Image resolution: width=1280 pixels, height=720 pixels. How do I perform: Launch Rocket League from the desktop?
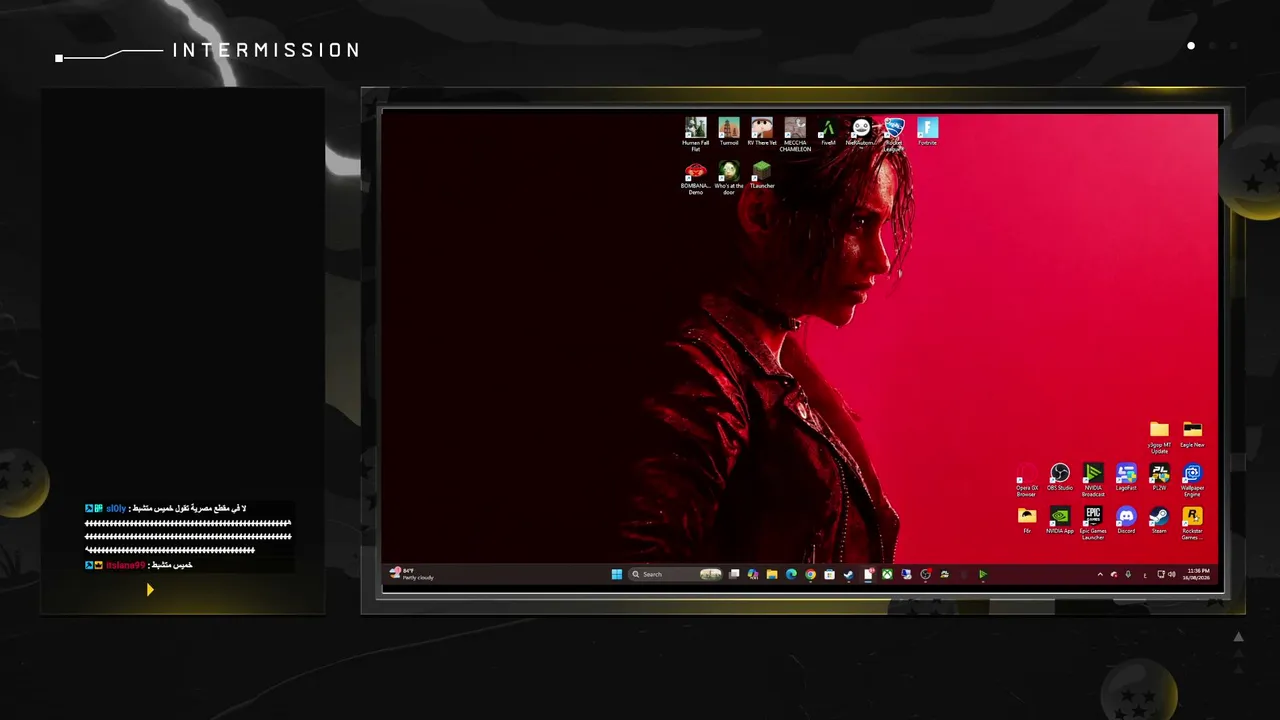coord(894,133)
